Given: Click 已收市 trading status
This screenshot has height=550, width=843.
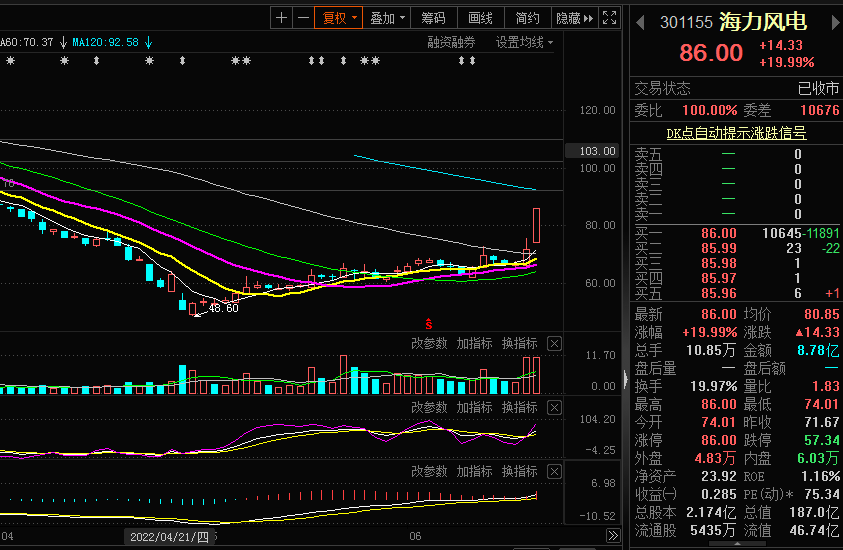Looking at the screenshot, I should (x=818, y=88).
